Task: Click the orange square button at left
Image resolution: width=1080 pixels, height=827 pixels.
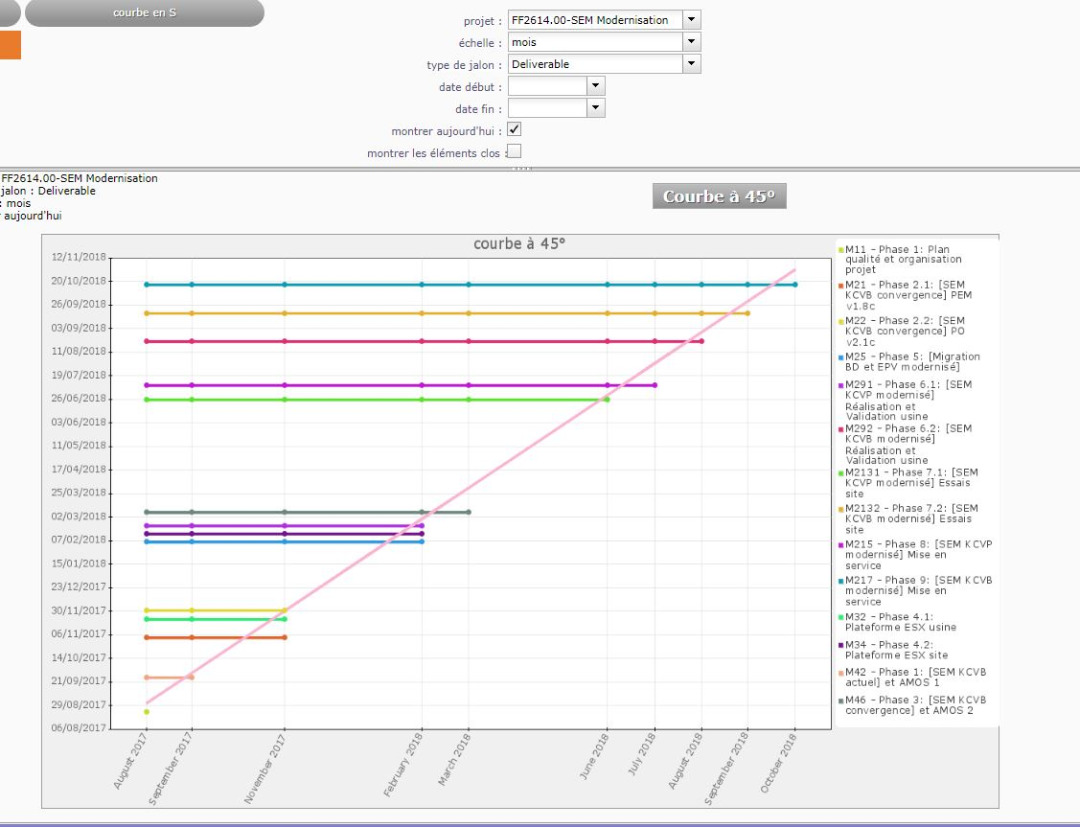Action: click(9, 45)
